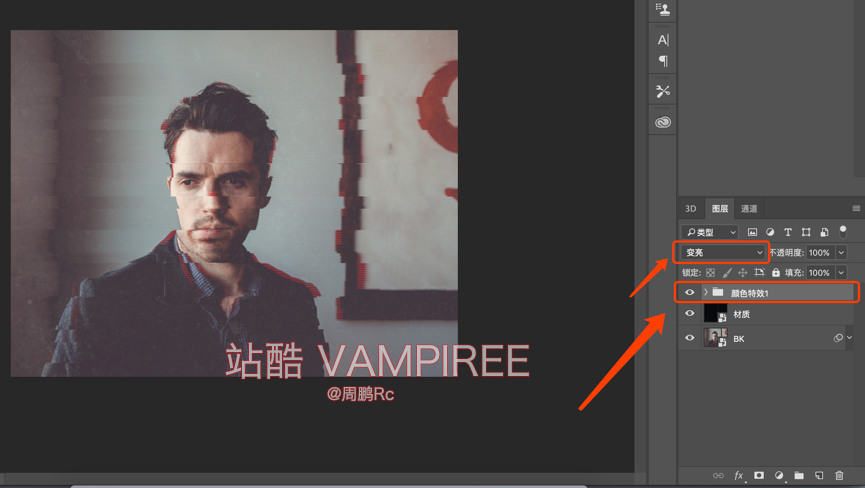Open the Paragraph panel icon

click(663, 61)
